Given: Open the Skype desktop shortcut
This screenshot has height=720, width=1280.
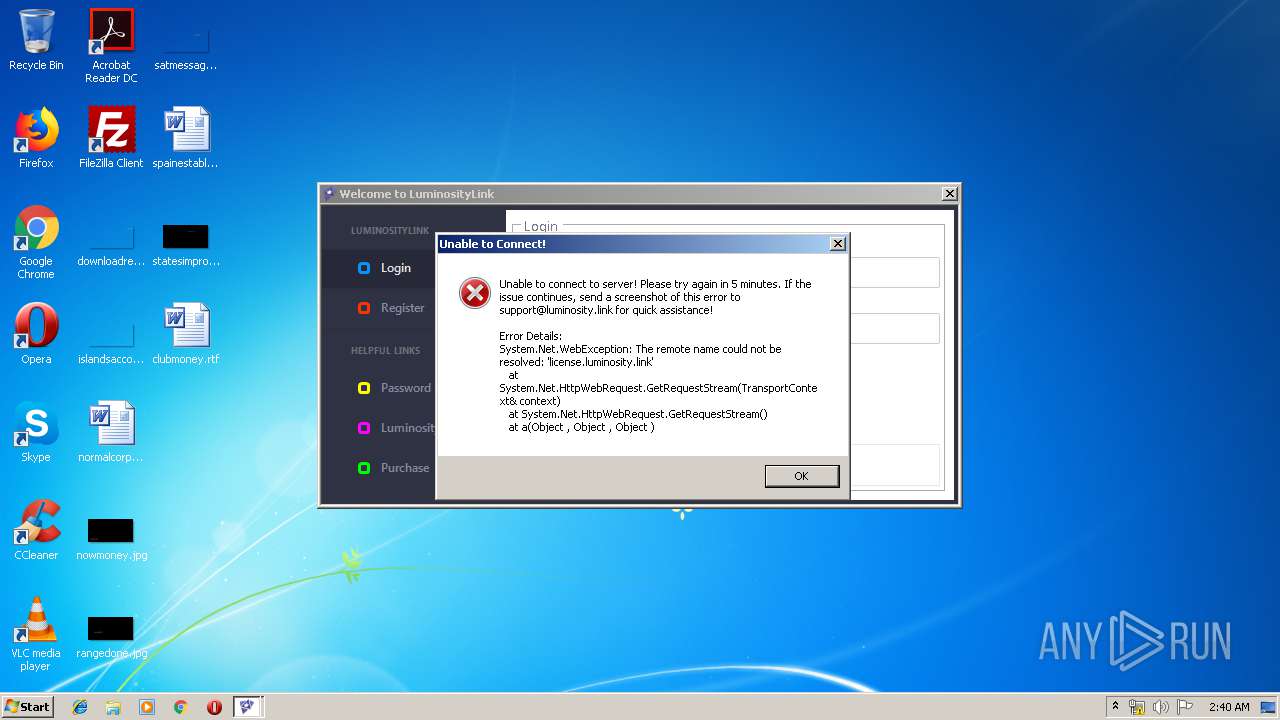Looking at the screenshot, I should [x=36, y=432].
